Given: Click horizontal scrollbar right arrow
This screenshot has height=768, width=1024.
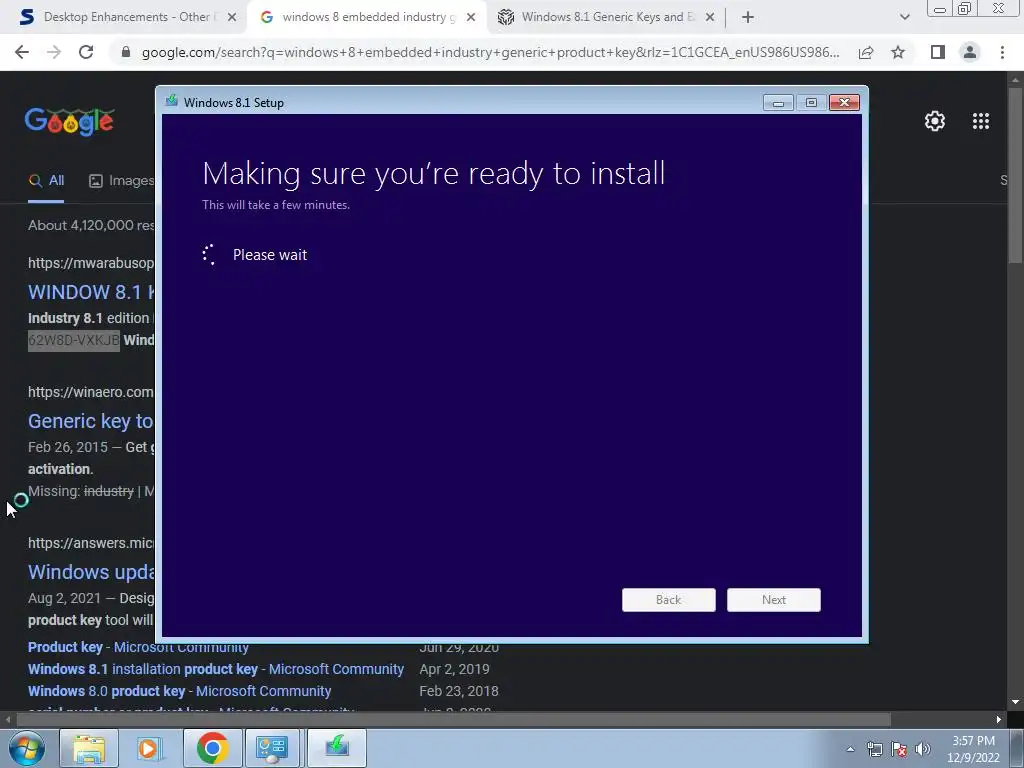Looking at the screenshot, I should [999, 720].
